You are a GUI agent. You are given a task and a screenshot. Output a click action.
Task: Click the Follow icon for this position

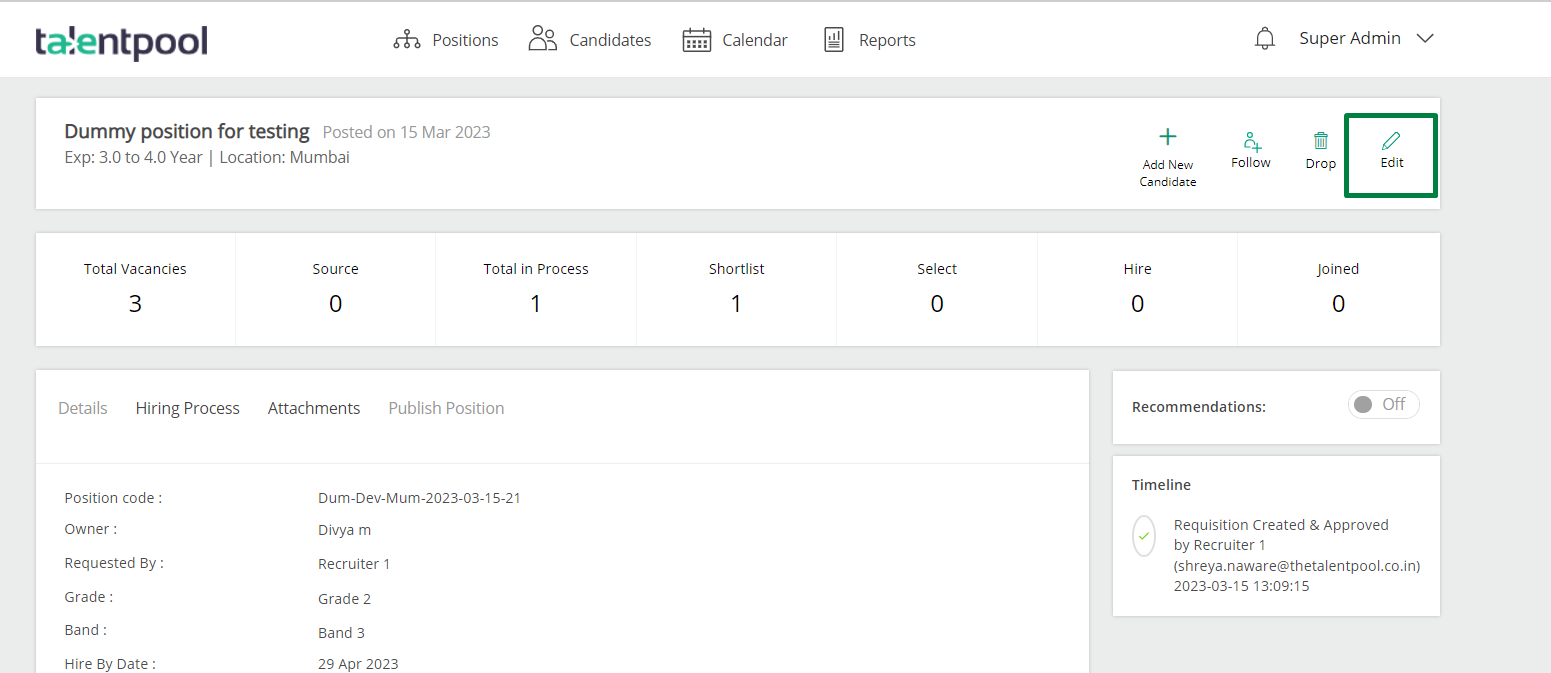[1250, 140]
